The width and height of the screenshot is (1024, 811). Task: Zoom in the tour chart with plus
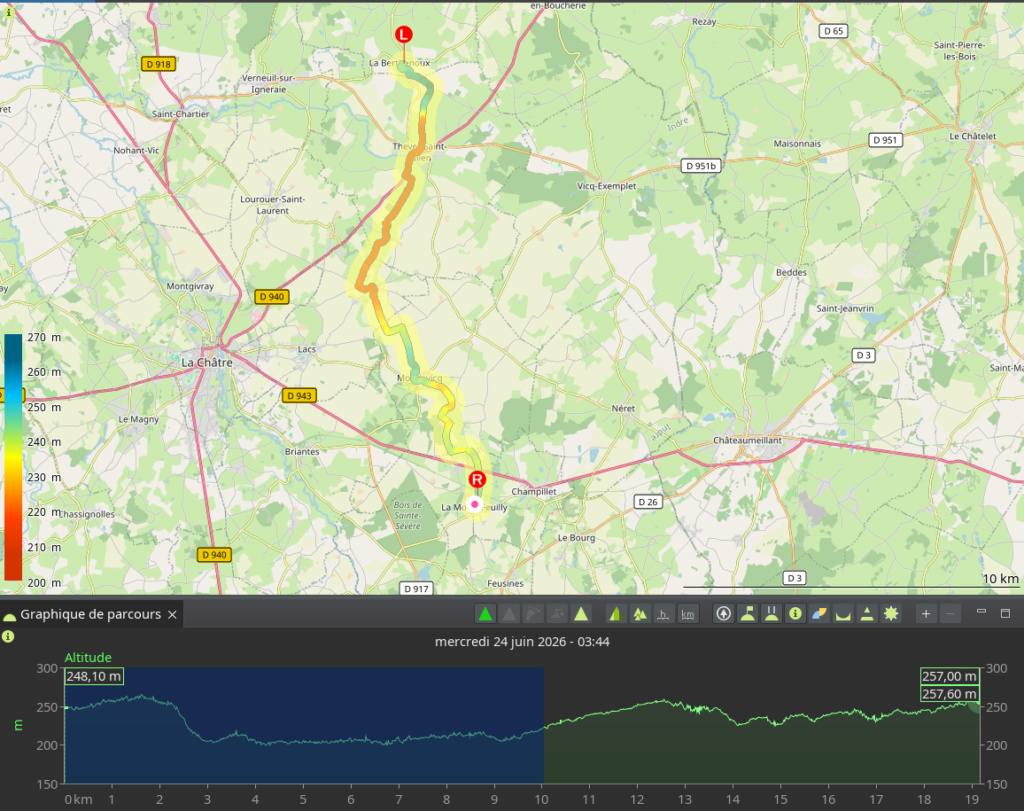point(925,614)
